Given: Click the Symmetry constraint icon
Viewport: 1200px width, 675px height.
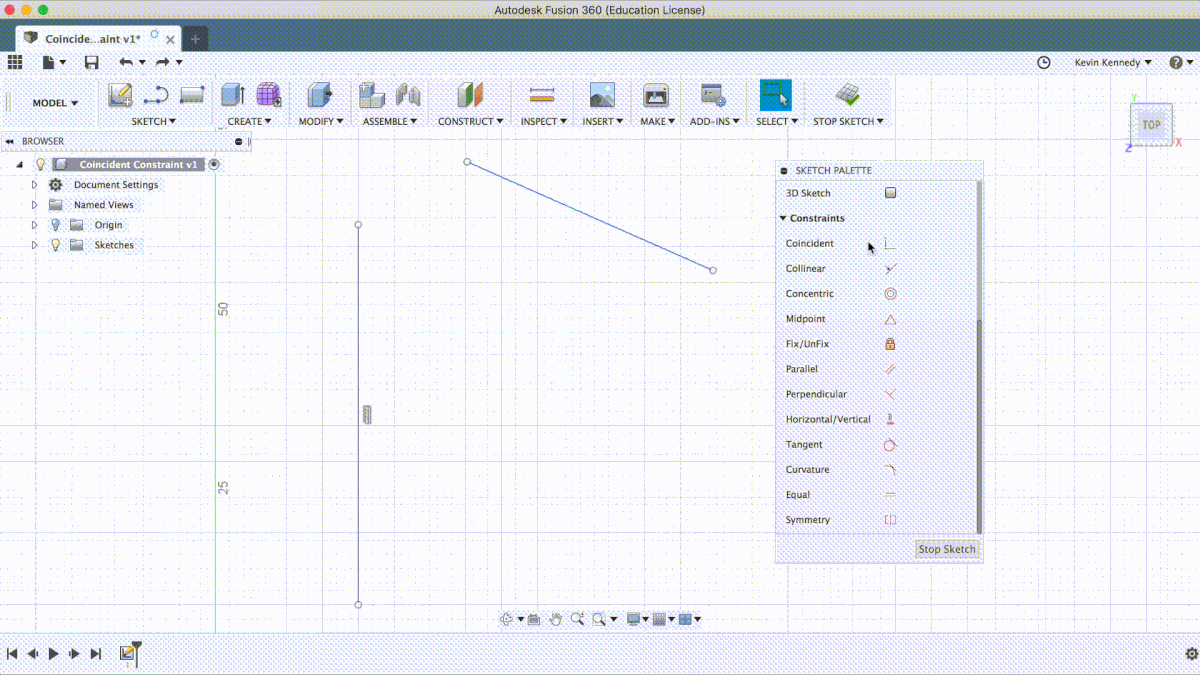Looking at the screenshot, I should tap(890, 520).
